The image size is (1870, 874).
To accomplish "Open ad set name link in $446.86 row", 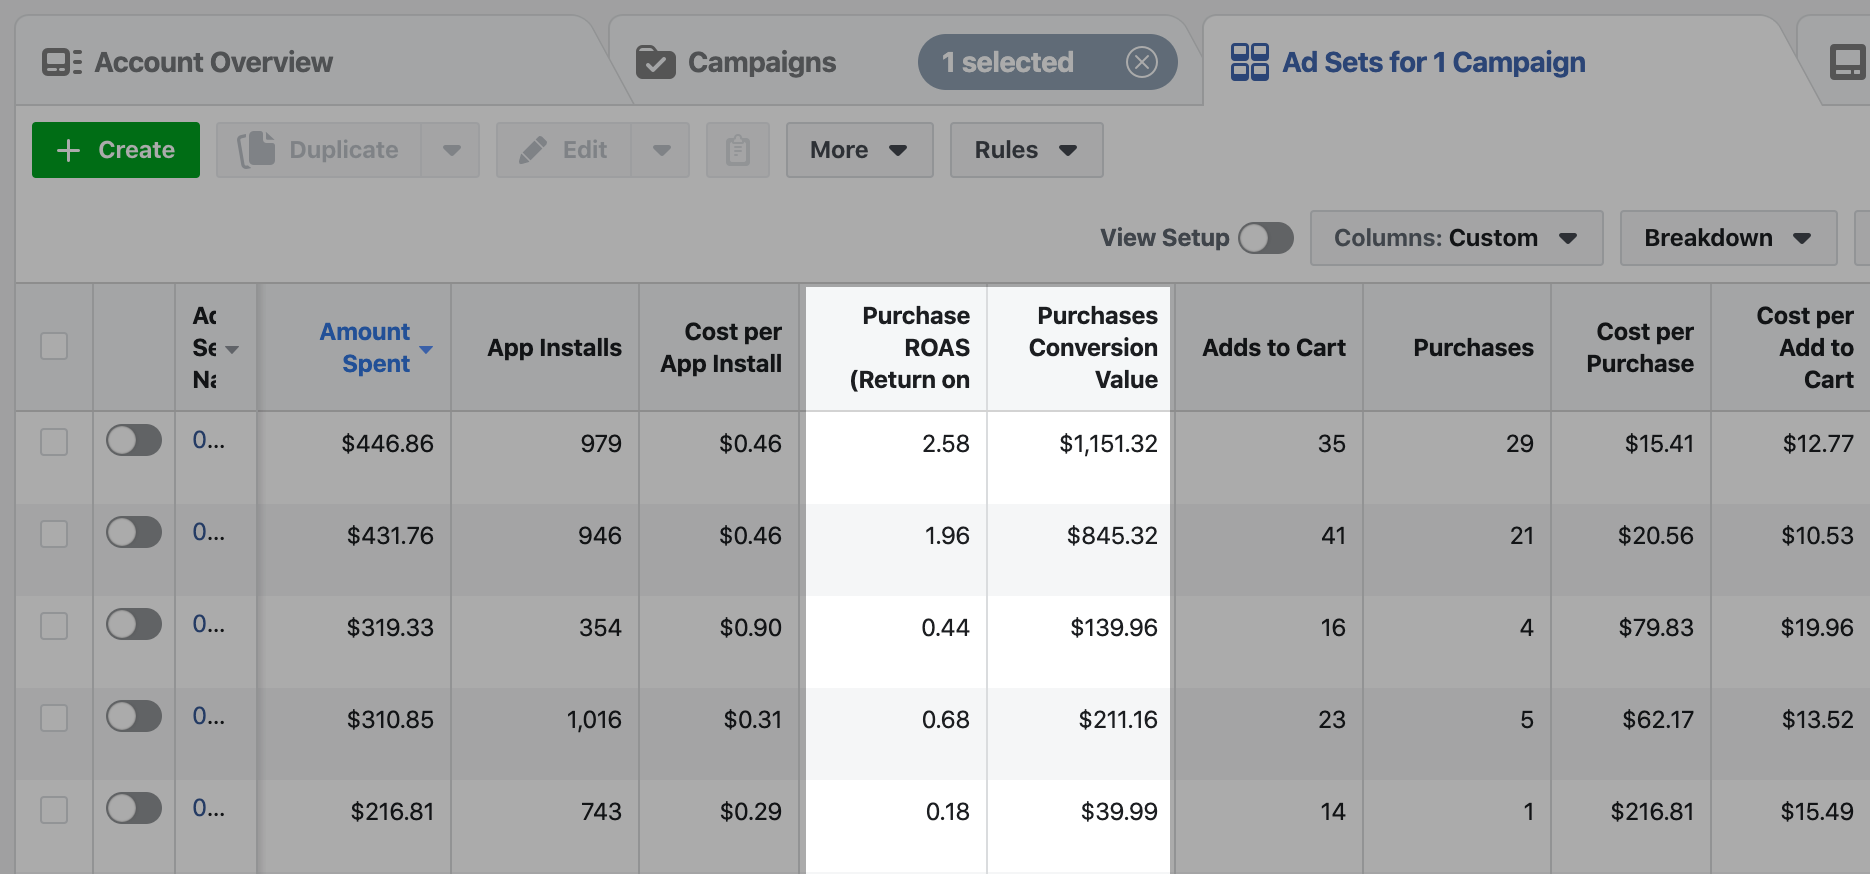I will (208, 440).
